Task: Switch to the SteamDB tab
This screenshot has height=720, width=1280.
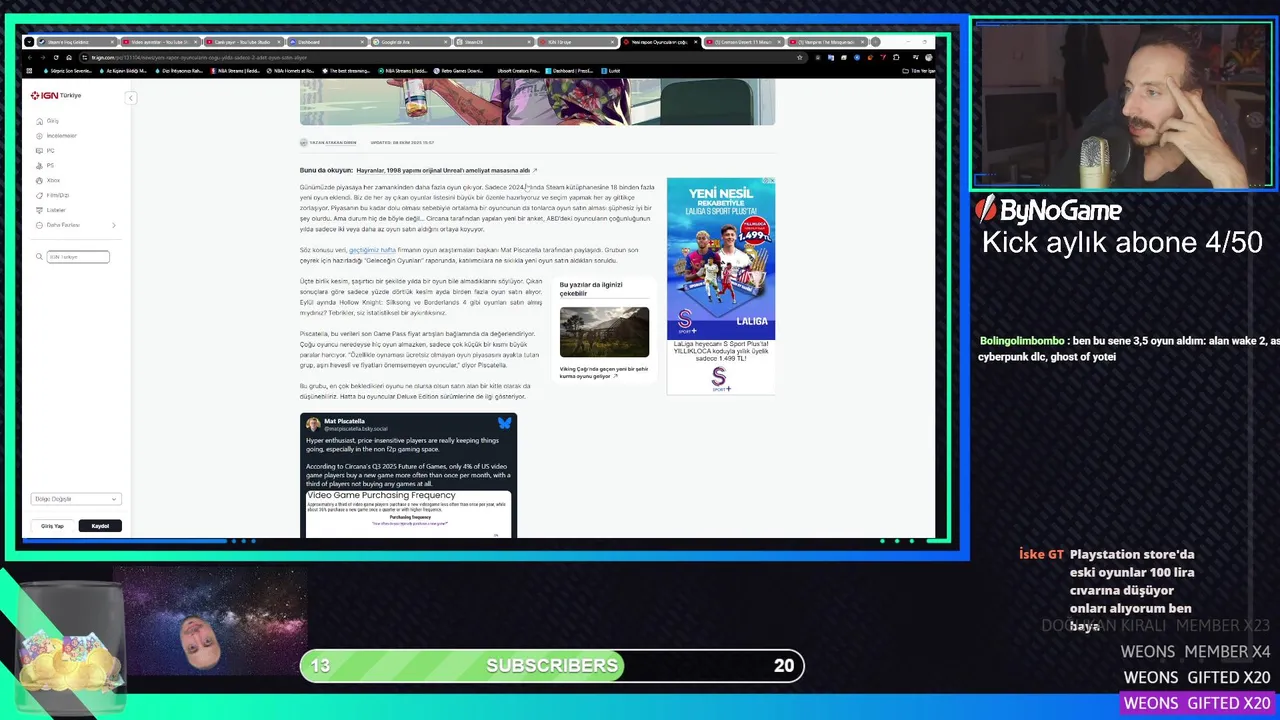Action: point(492,42)
